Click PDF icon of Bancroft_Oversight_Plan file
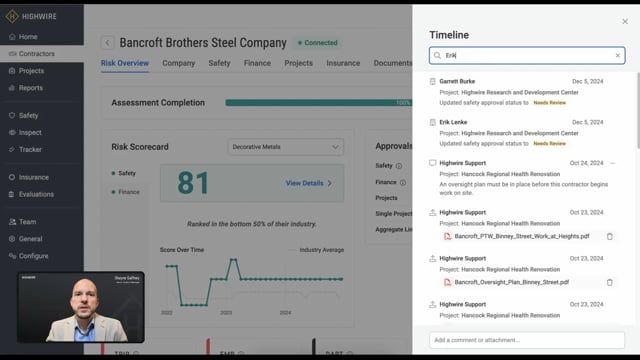The image size is (640, 360). pos(447,282)
